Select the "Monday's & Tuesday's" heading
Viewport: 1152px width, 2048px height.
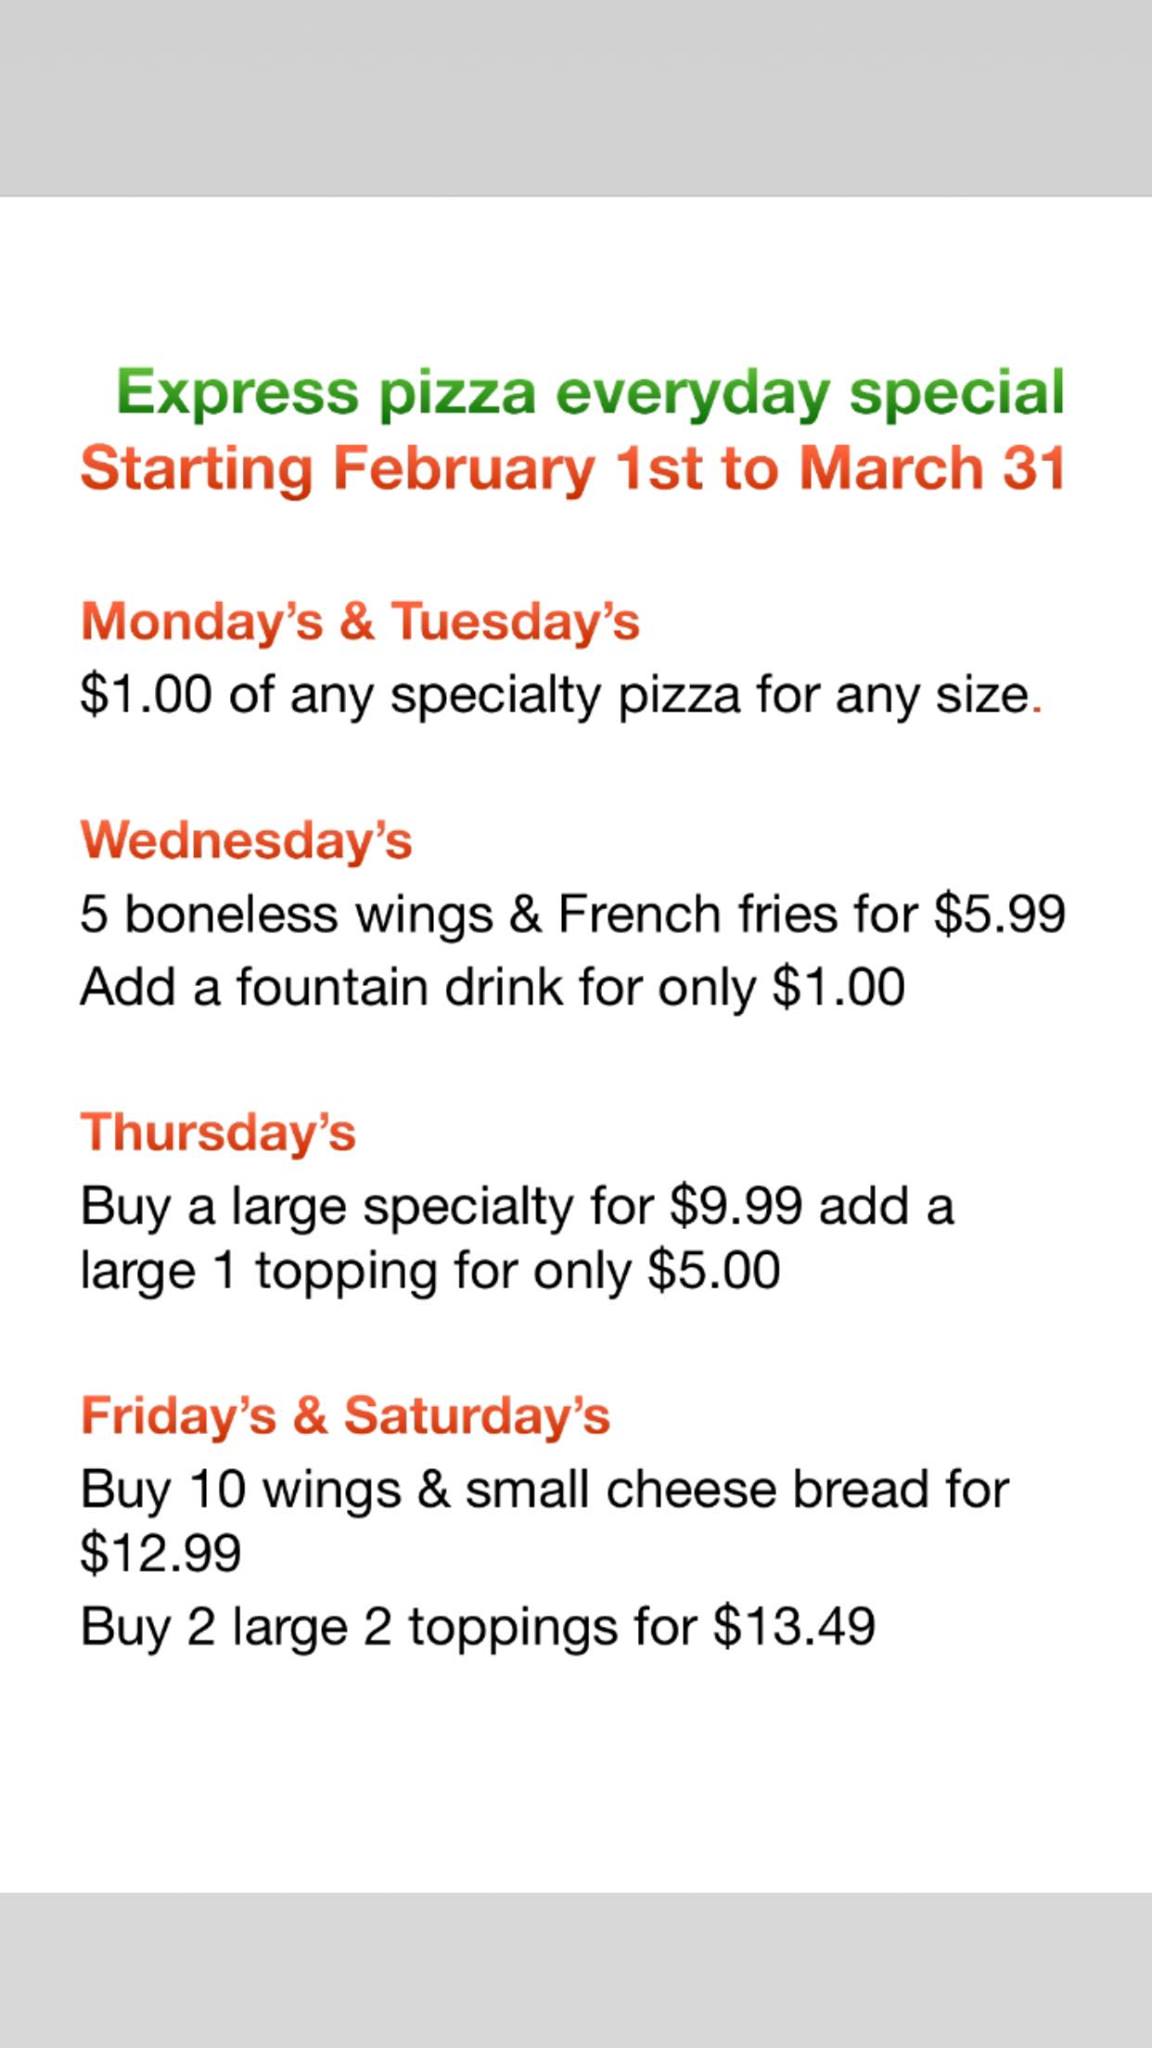coord(360,621)
